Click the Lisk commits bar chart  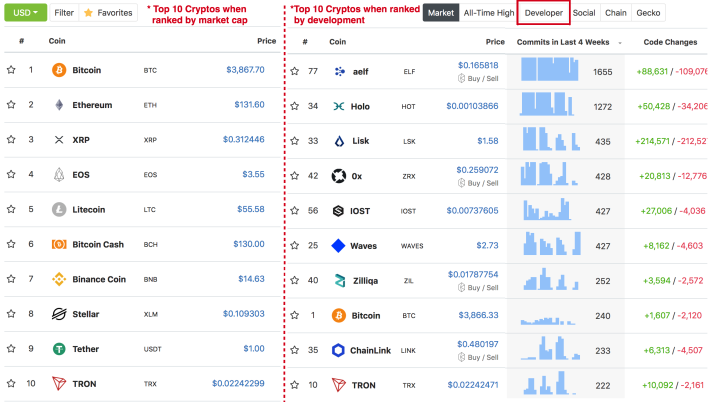551,139
